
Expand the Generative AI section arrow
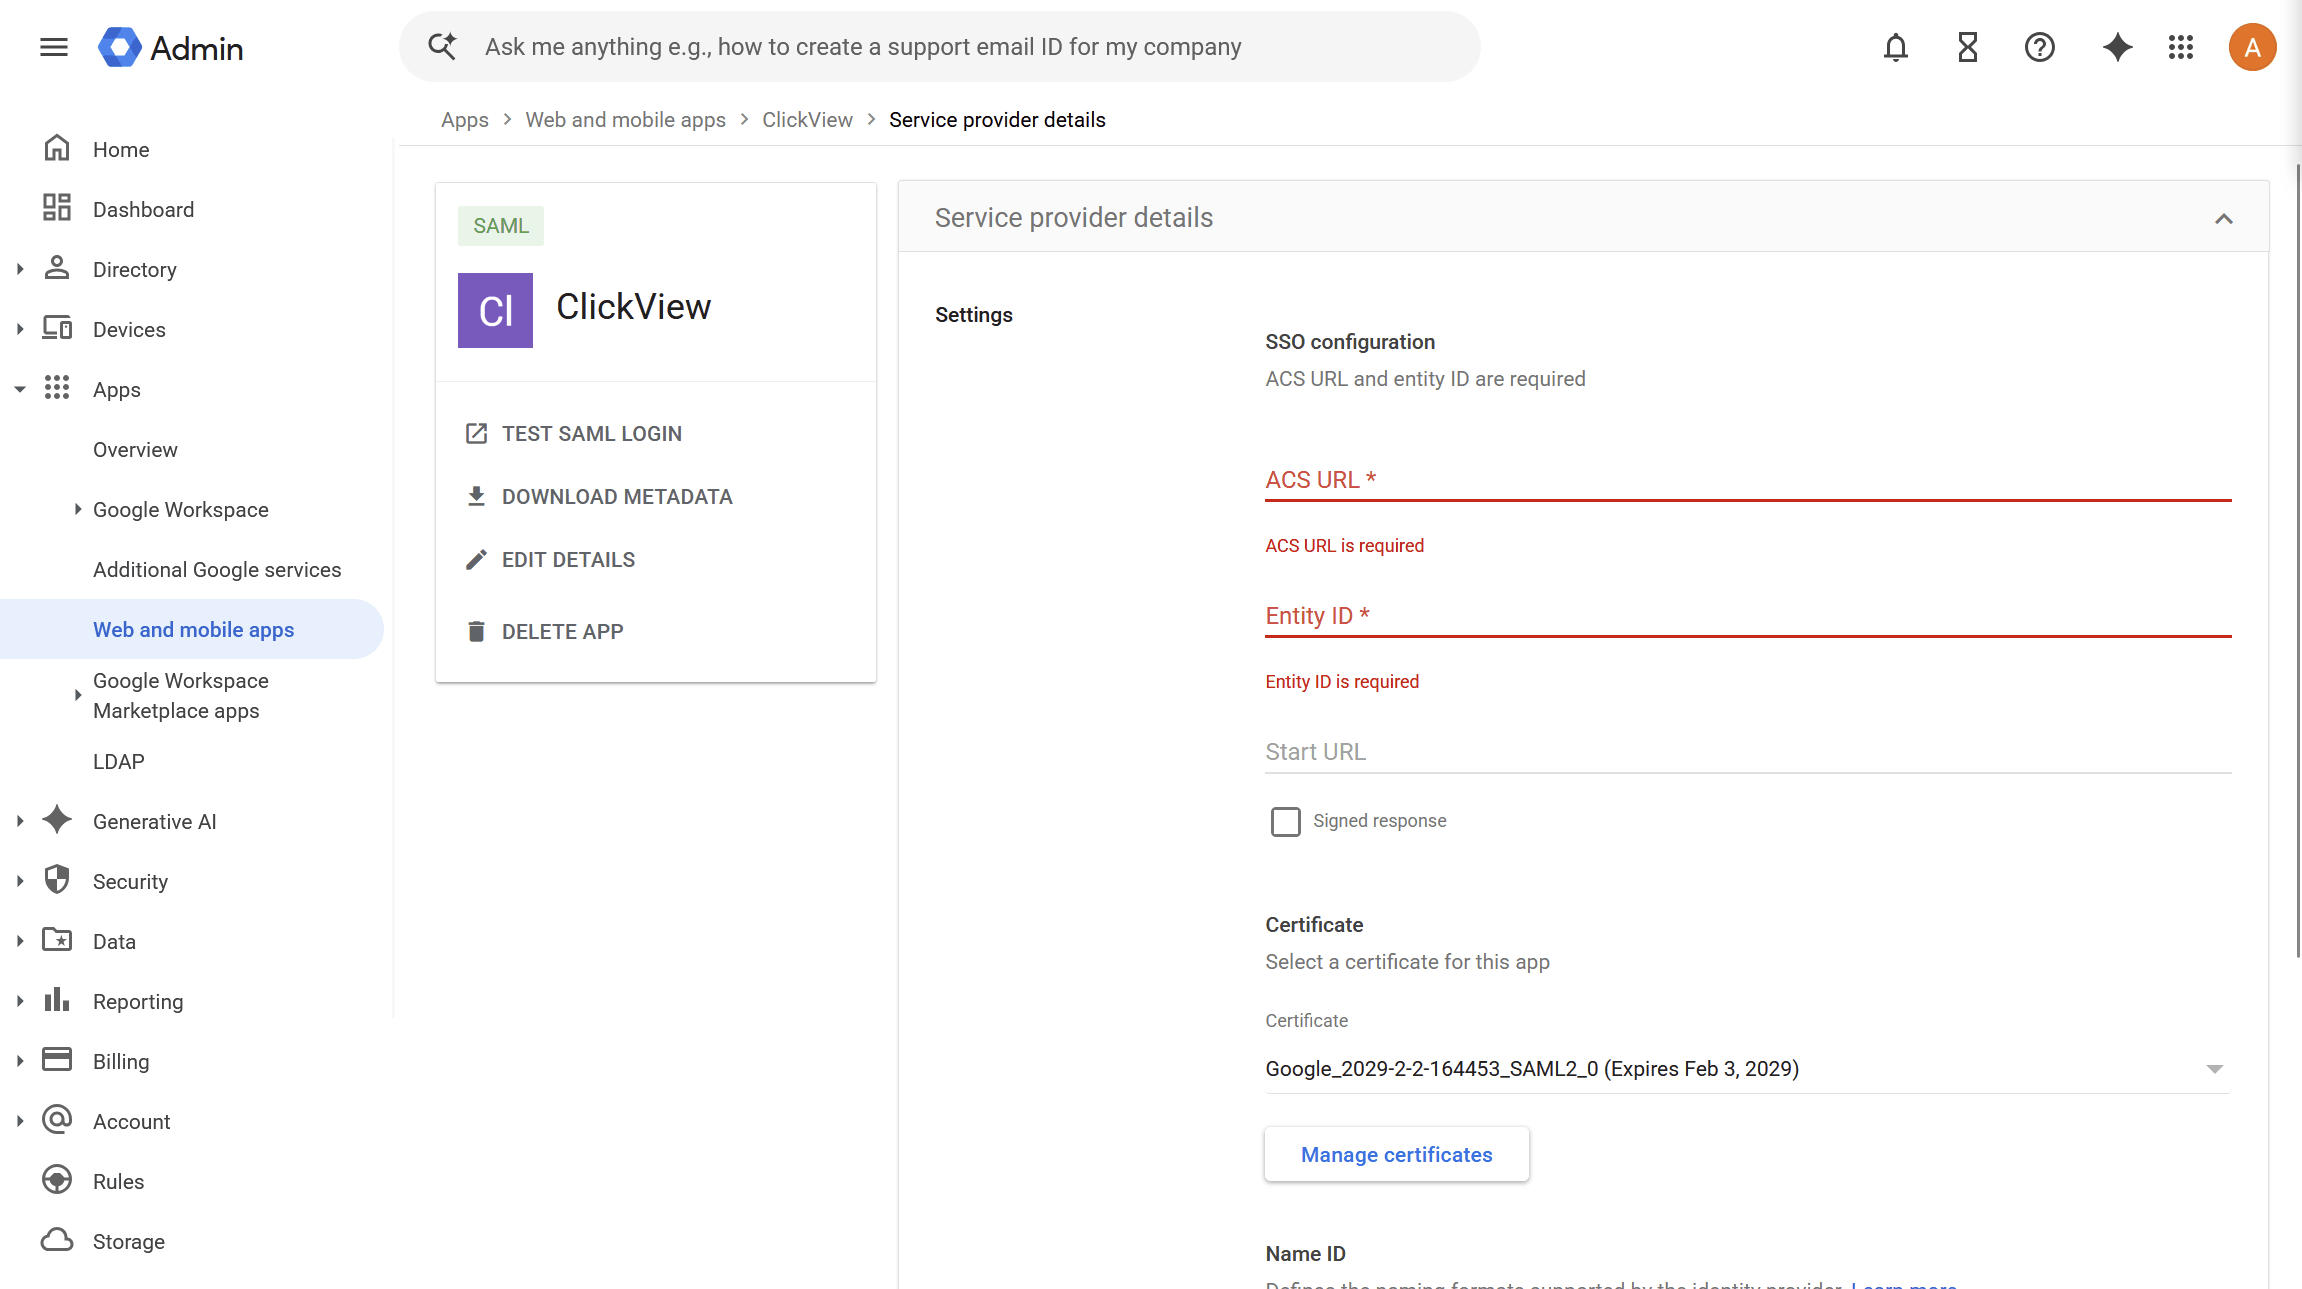[20, 821]
